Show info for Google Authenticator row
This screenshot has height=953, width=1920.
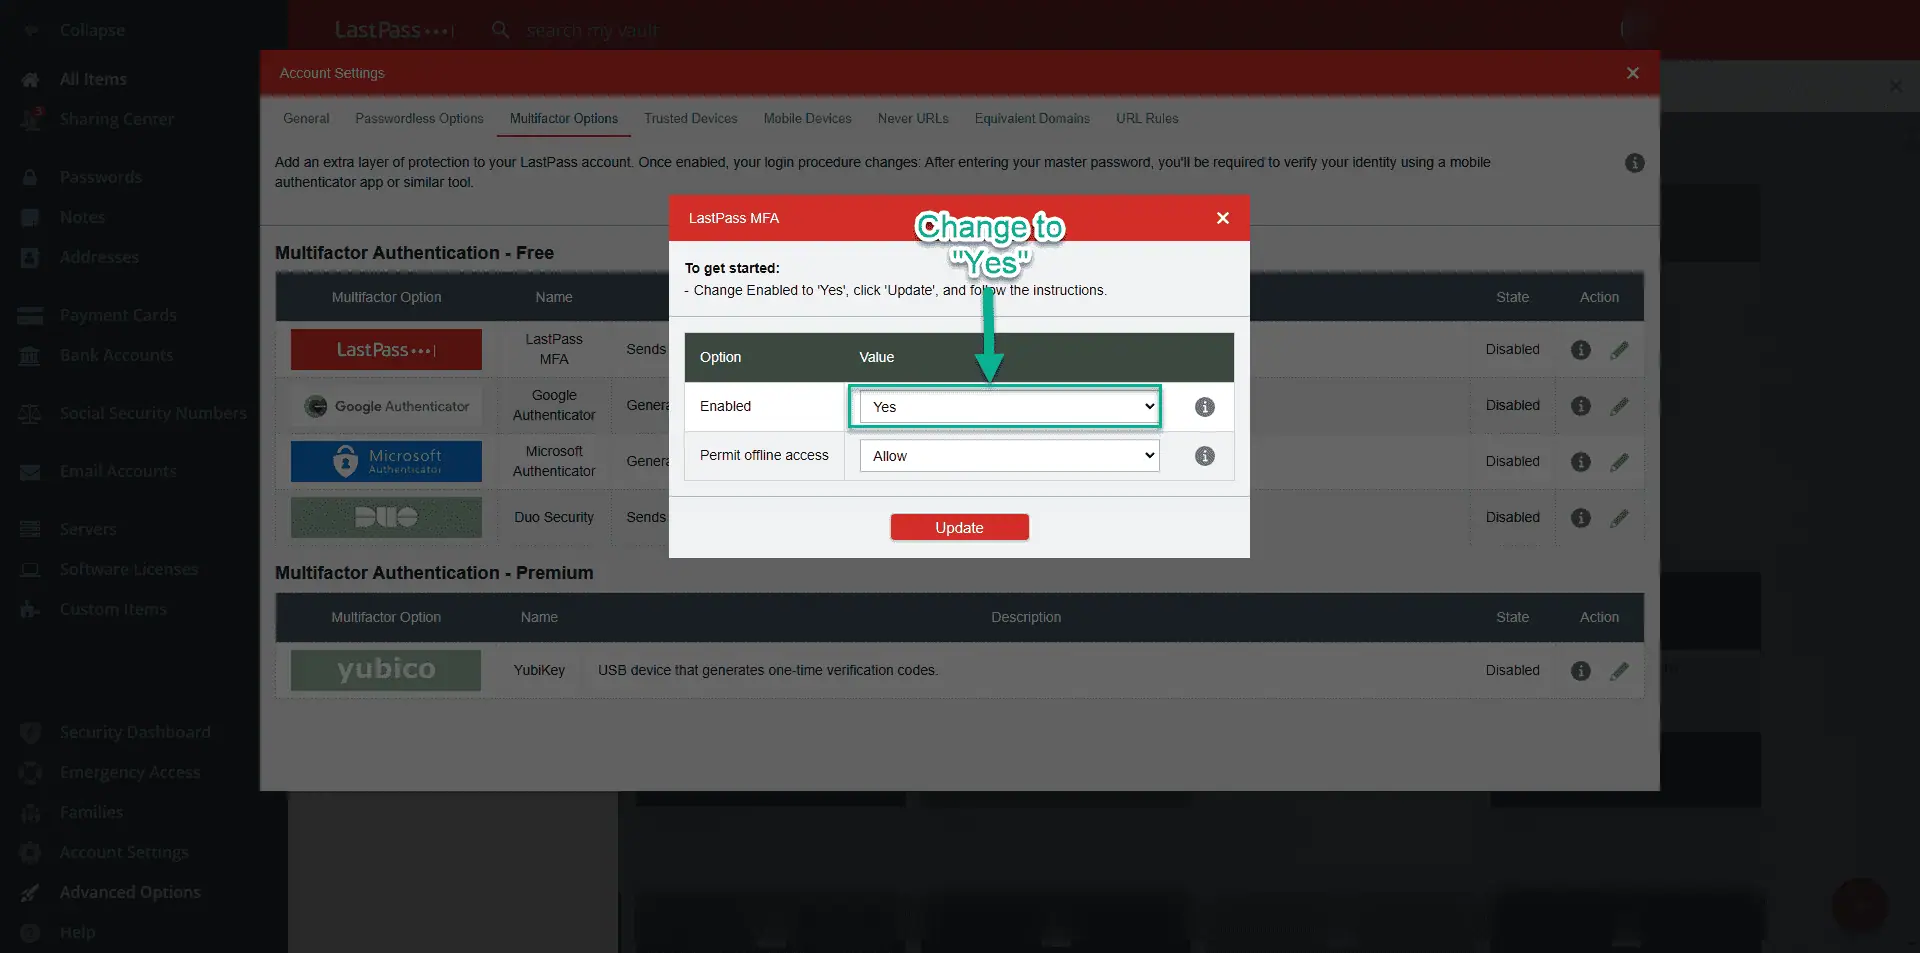(x=1580, y=406)
